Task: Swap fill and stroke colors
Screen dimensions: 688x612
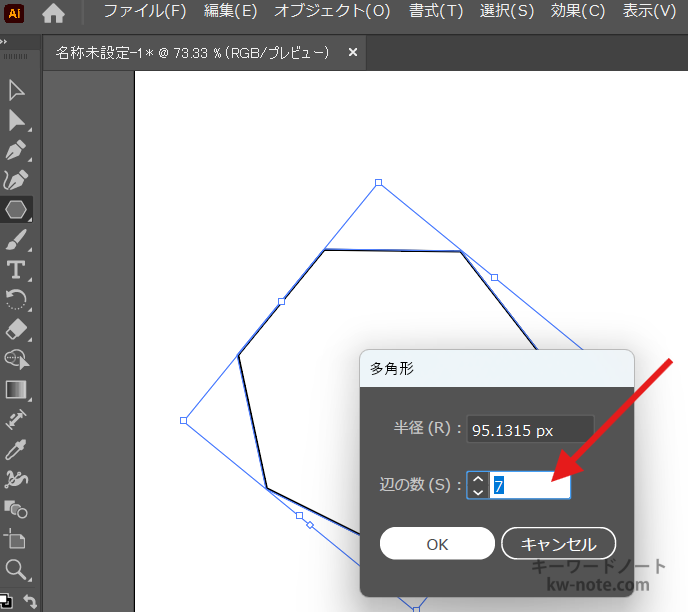Action: tap(30, 601)
